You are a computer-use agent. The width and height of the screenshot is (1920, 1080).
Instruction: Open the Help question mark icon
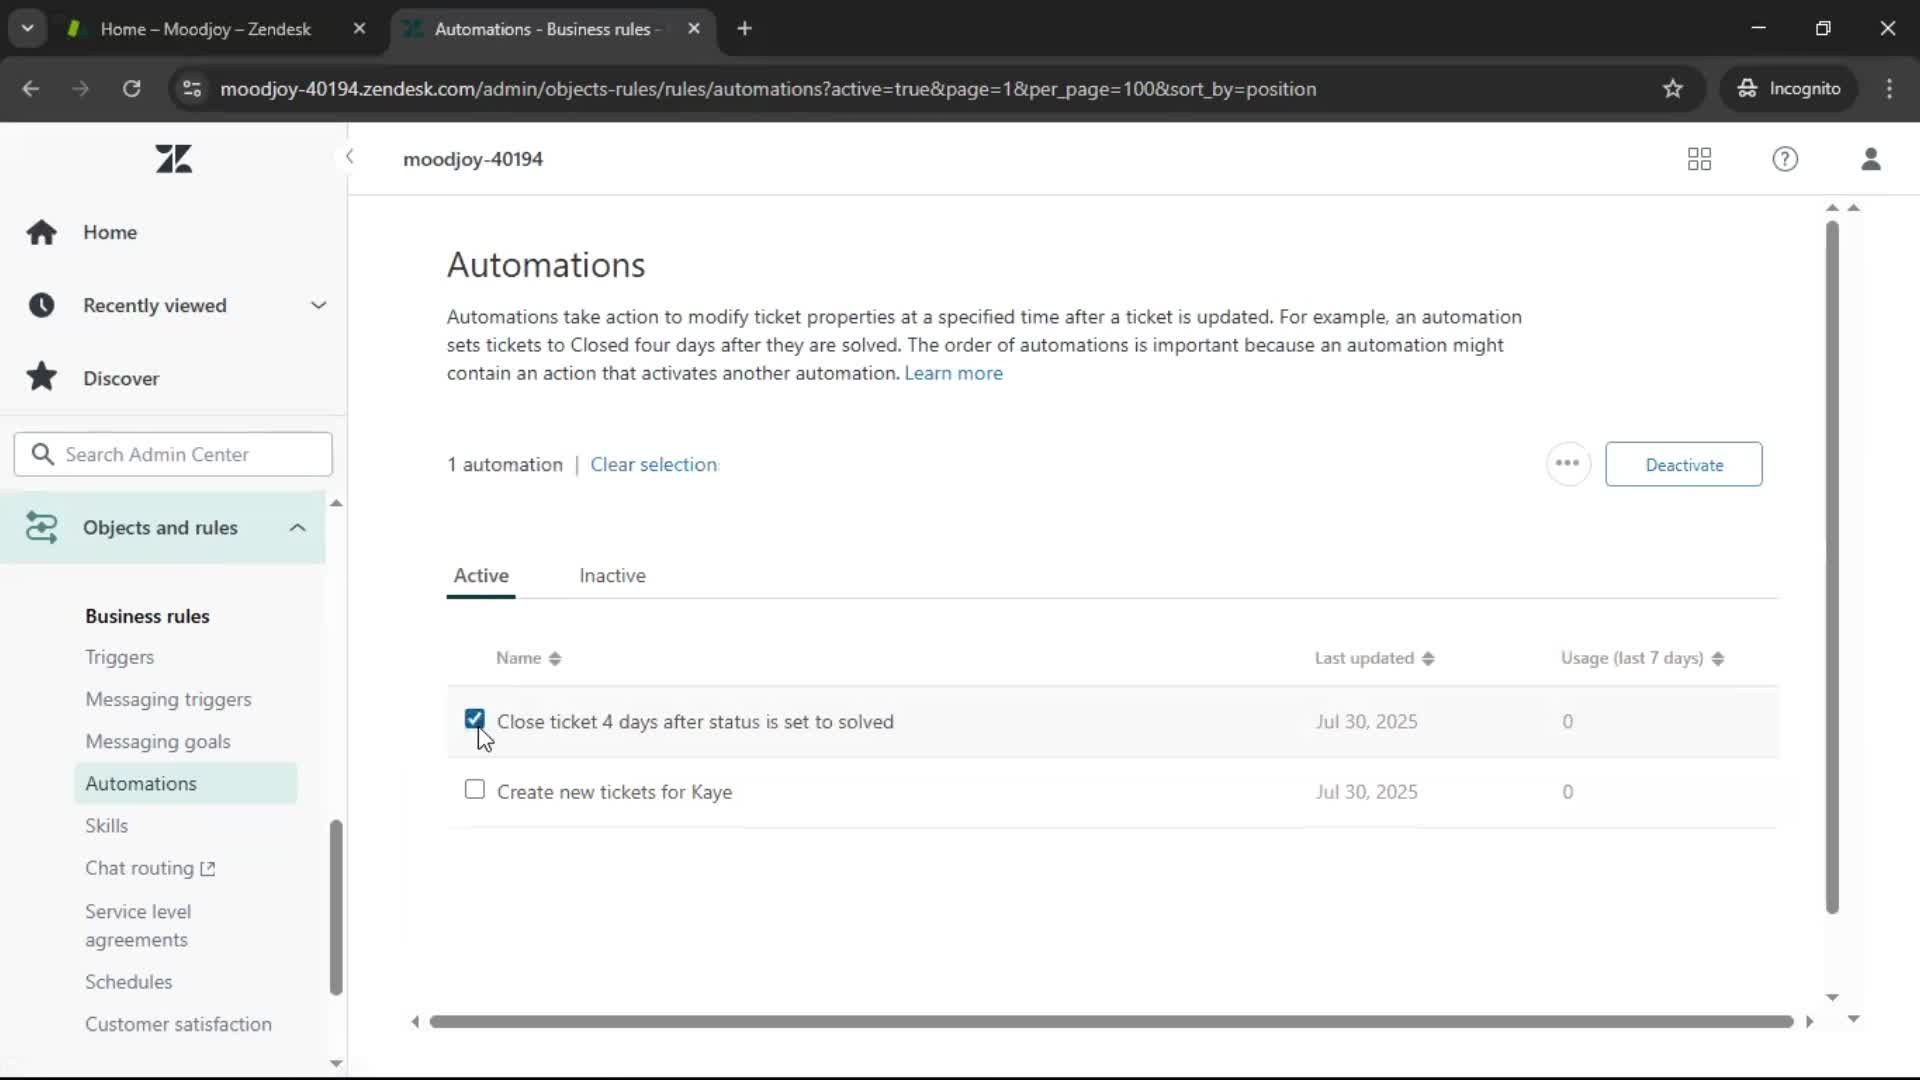pos(1785,159)
